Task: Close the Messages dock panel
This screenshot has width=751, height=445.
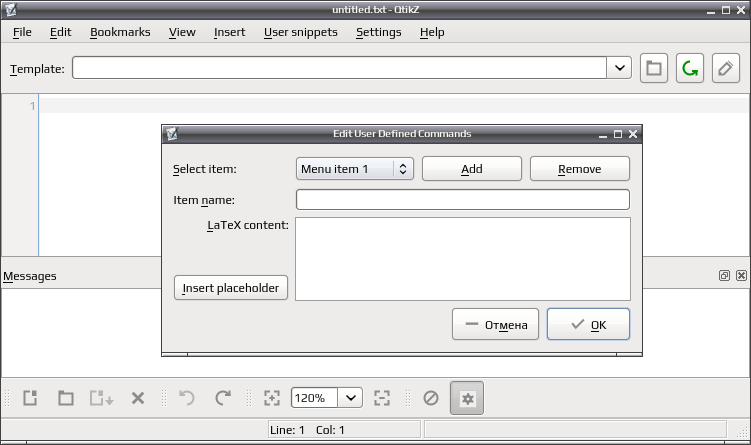Action: point(741,275)
